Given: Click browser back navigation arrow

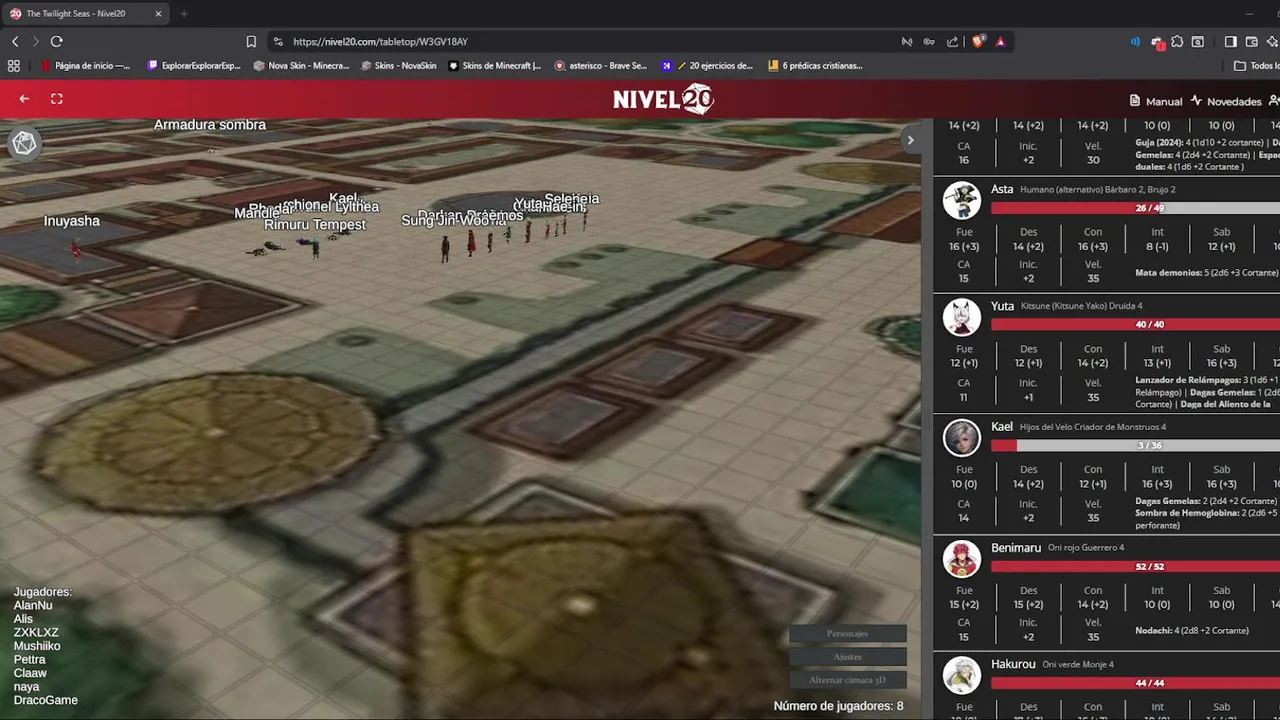Looking at the screenshot, I should tap(15, 41).
